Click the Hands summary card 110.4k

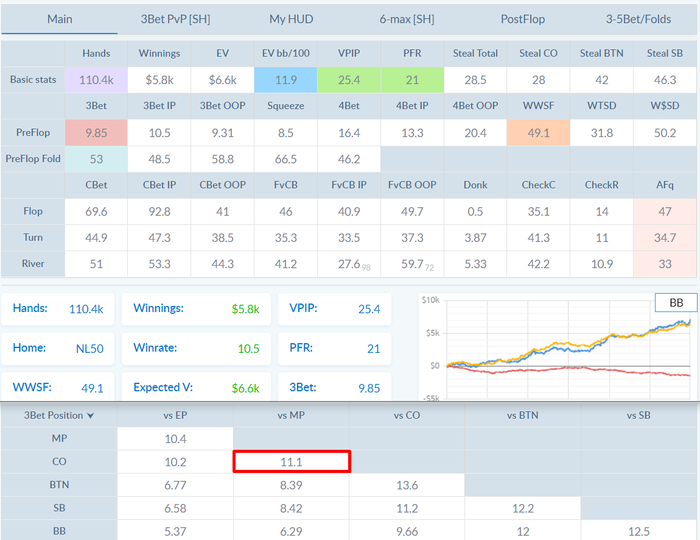58,309
